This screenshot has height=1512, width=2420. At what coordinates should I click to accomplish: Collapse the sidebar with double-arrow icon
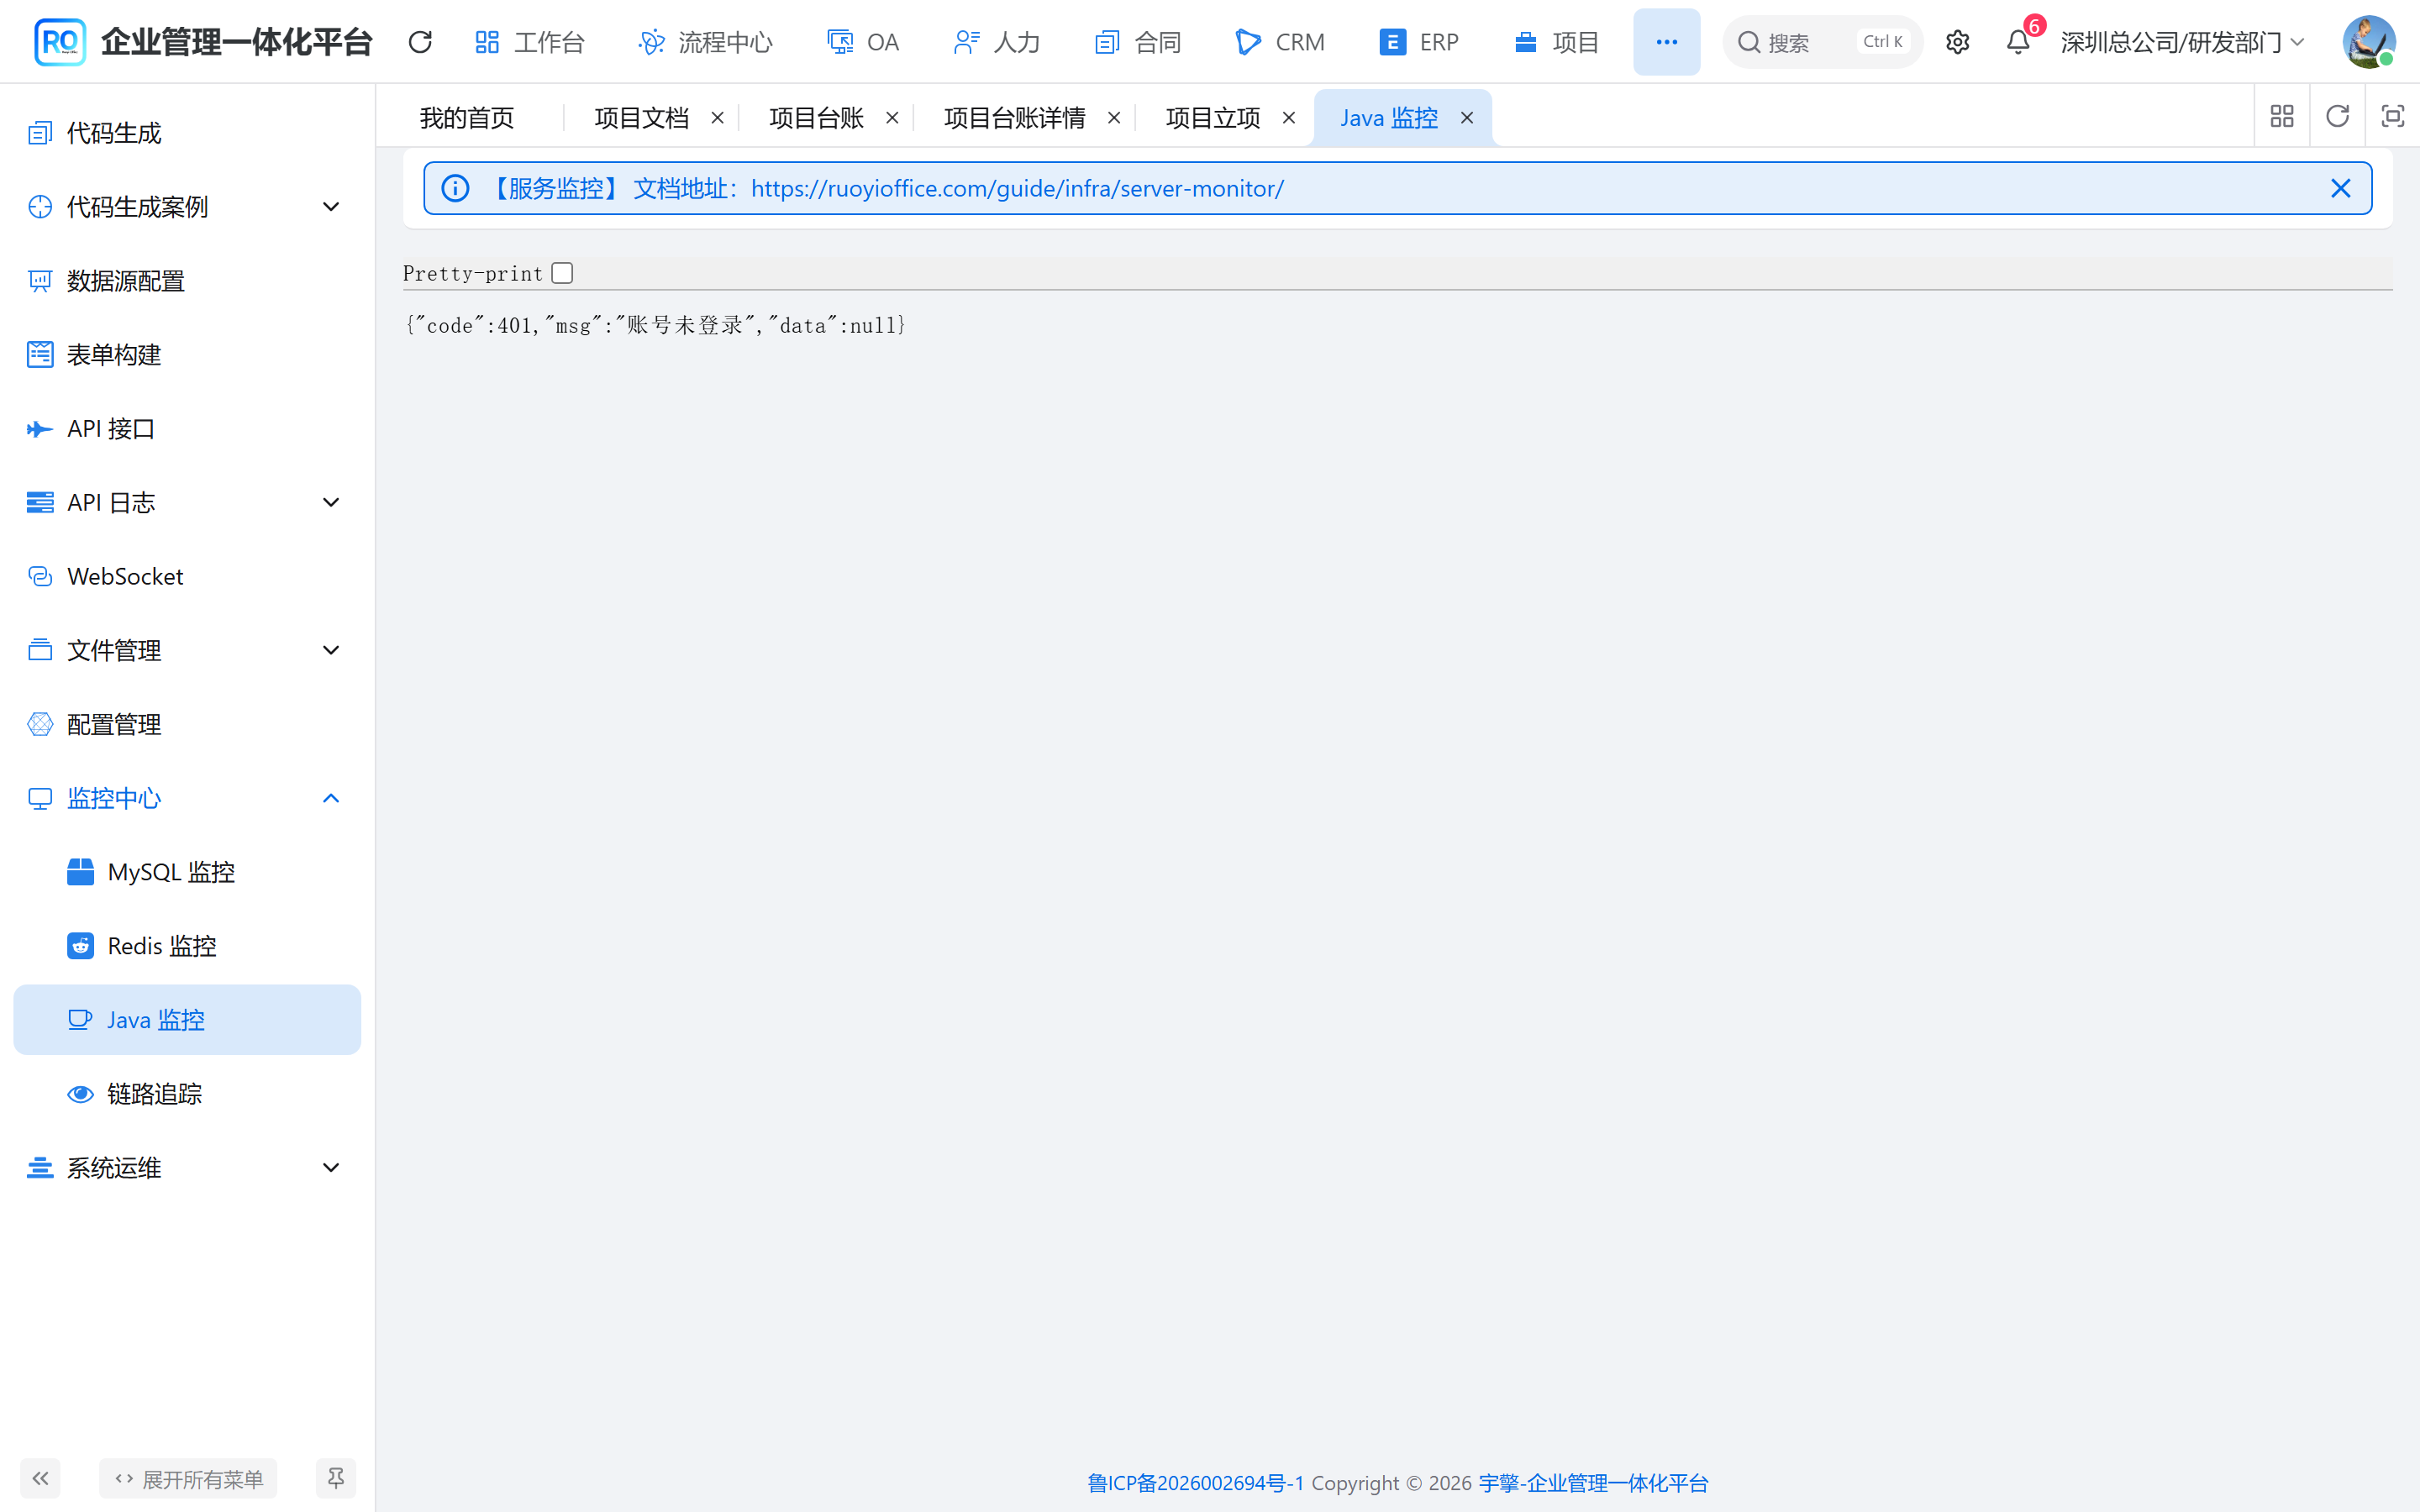[x=40, y=1478]
